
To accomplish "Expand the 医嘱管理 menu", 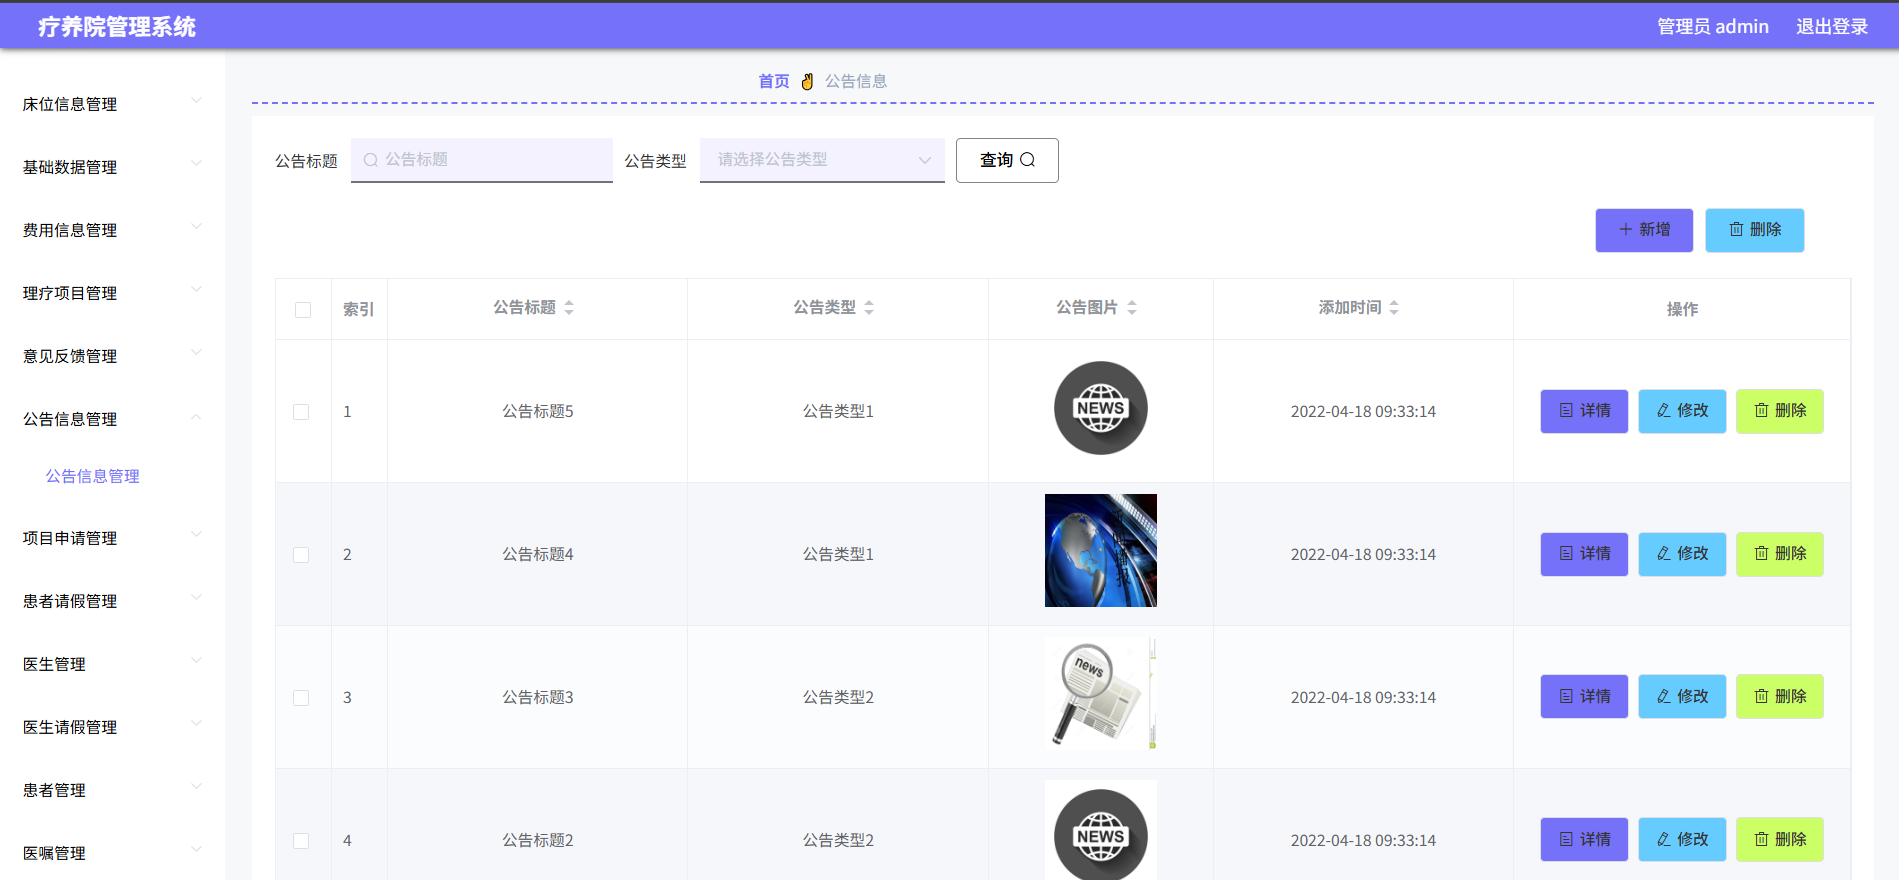I will coord(112,853).
